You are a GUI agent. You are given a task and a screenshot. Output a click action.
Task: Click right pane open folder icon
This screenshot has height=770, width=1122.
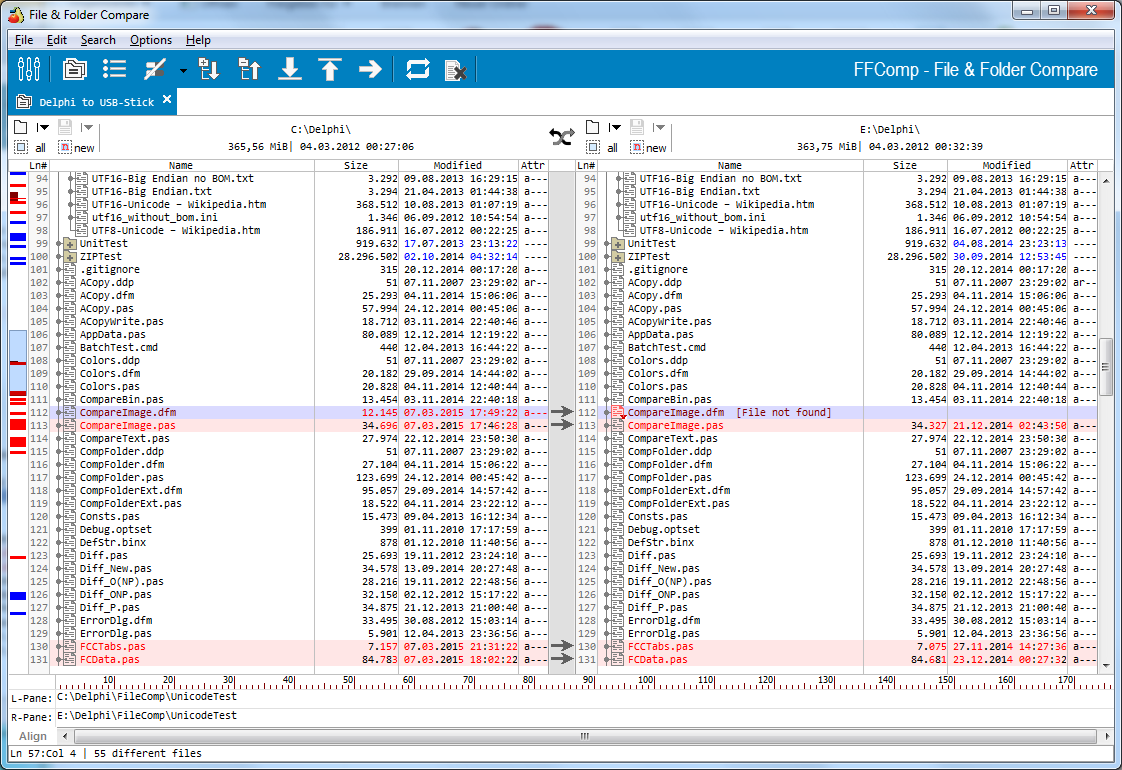[x=592, y=127]
